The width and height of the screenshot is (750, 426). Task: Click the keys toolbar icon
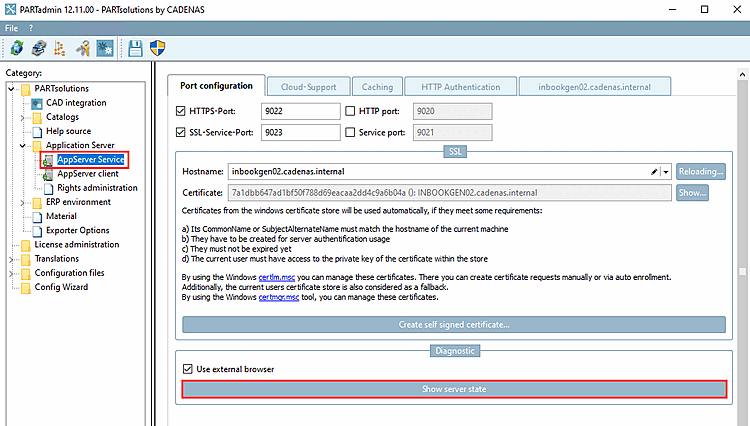(83, 48)
